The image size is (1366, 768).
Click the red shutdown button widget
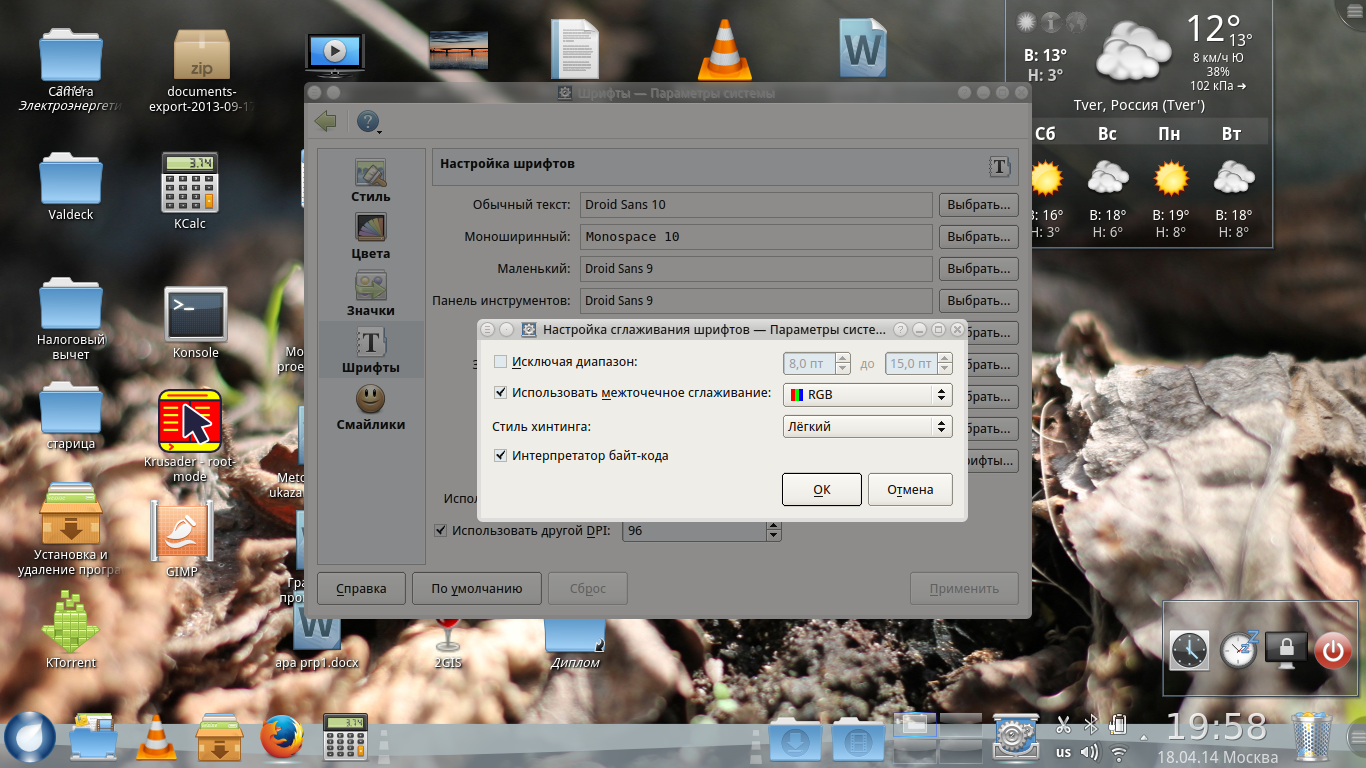1331,651
